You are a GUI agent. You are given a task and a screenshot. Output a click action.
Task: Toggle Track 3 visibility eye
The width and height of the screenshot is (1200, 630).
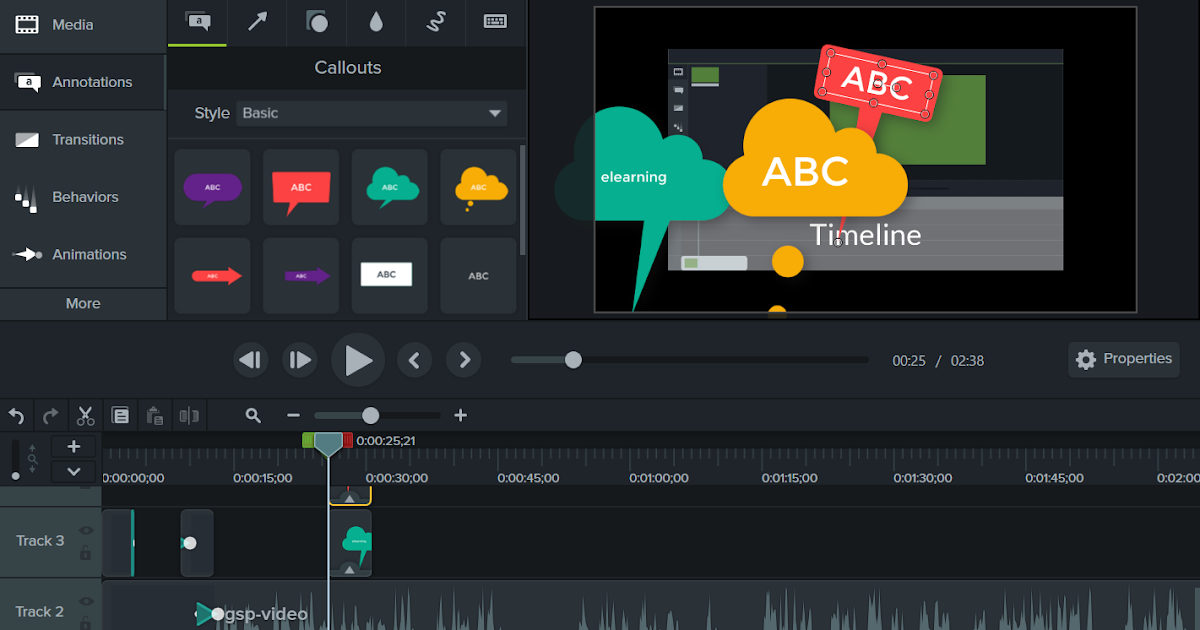(x=86, y=531)
